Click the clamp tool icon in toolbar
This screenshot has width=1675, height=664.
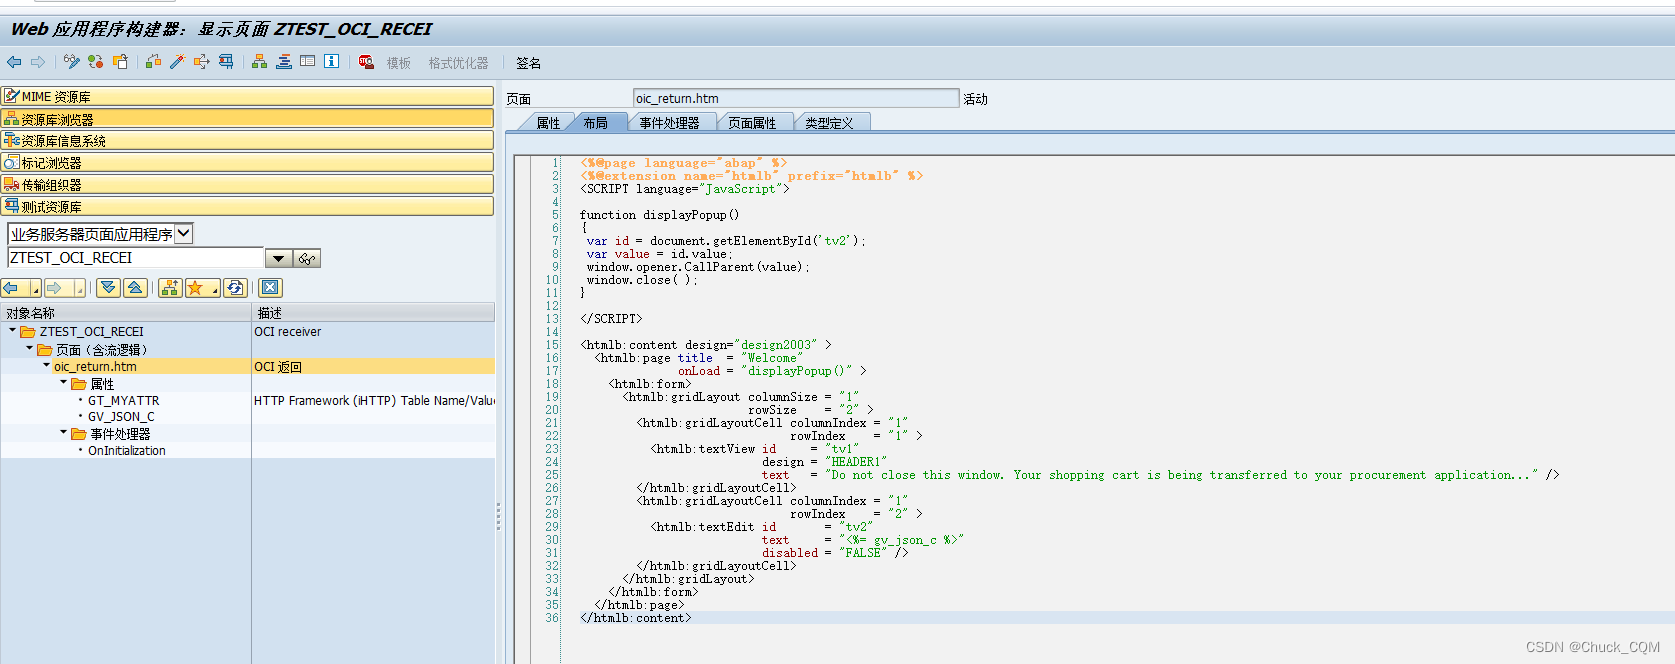pos(226,62)
